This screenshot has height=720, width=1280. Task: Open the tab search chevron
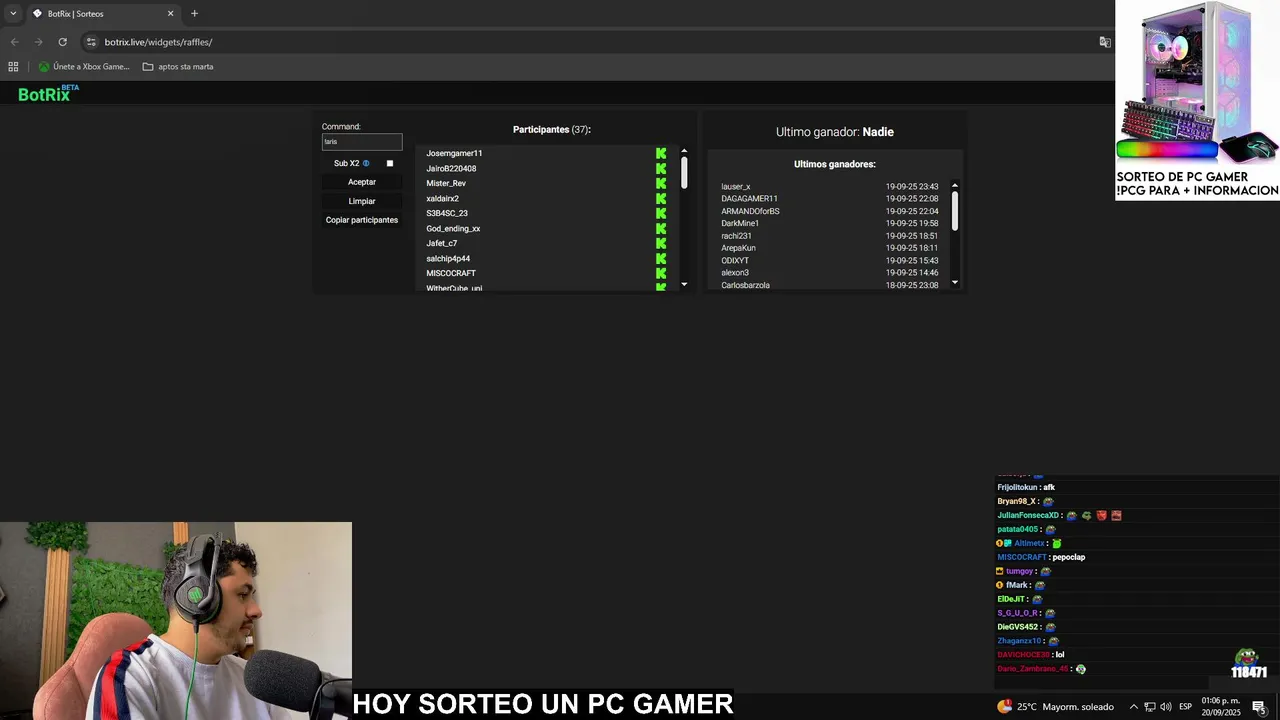[x=13, y=14]
